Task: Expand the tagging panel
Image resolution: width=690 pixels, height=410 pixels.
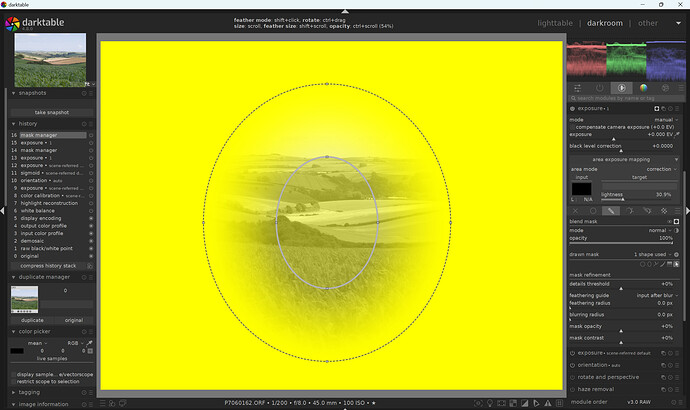Action: 13,392
